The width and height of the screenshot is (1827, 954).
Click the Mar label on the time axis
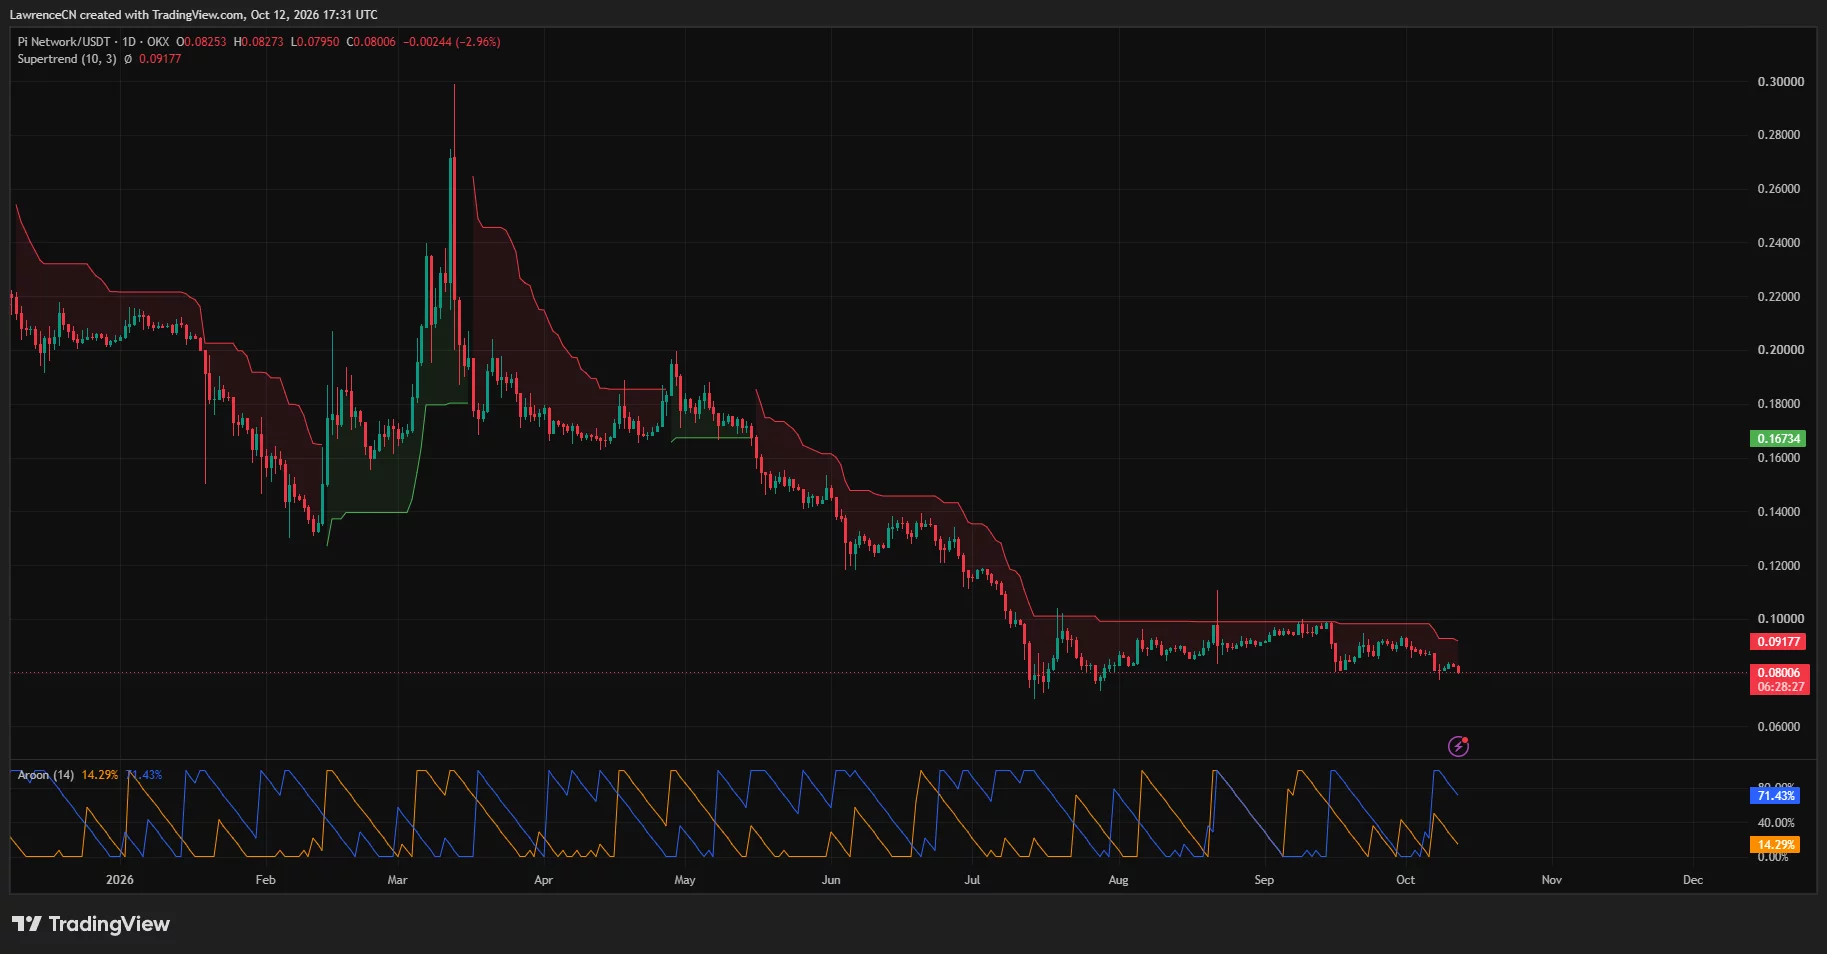pos(397,880)
